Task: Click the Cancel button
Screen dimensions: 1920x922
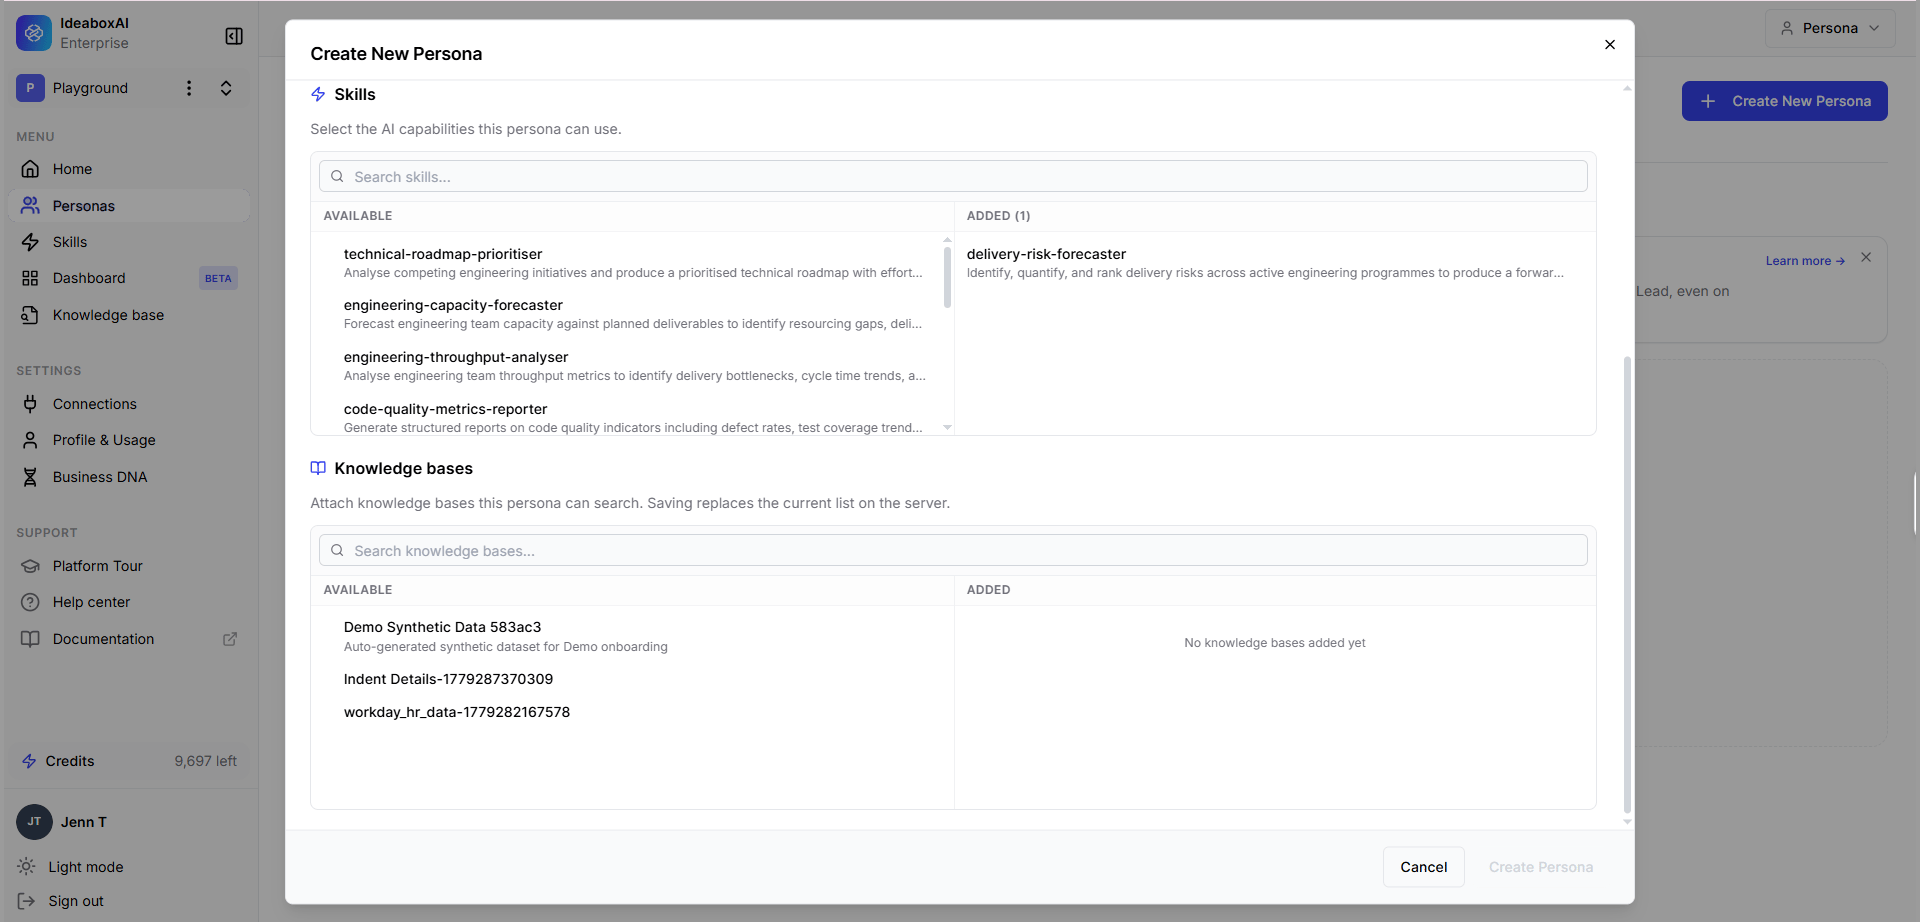Action: [1423, 867]
